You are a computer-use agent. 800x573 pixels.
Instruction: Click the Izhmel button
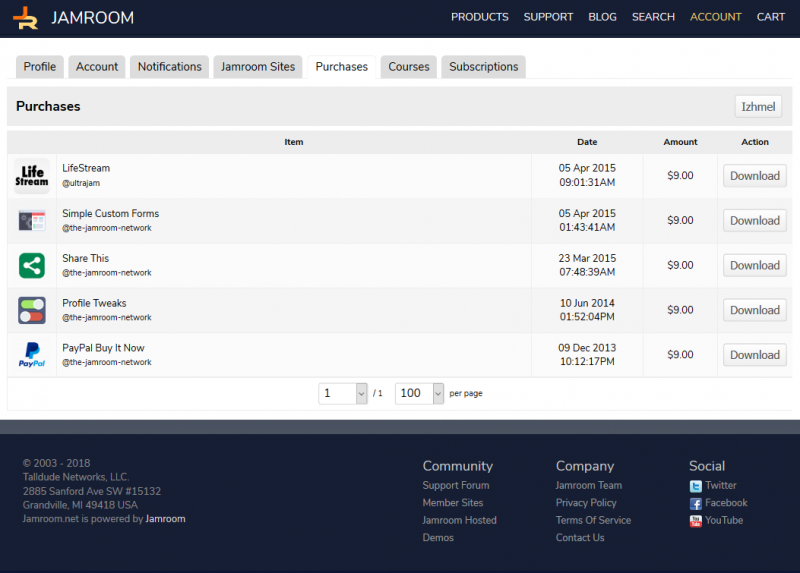point(758,107)
